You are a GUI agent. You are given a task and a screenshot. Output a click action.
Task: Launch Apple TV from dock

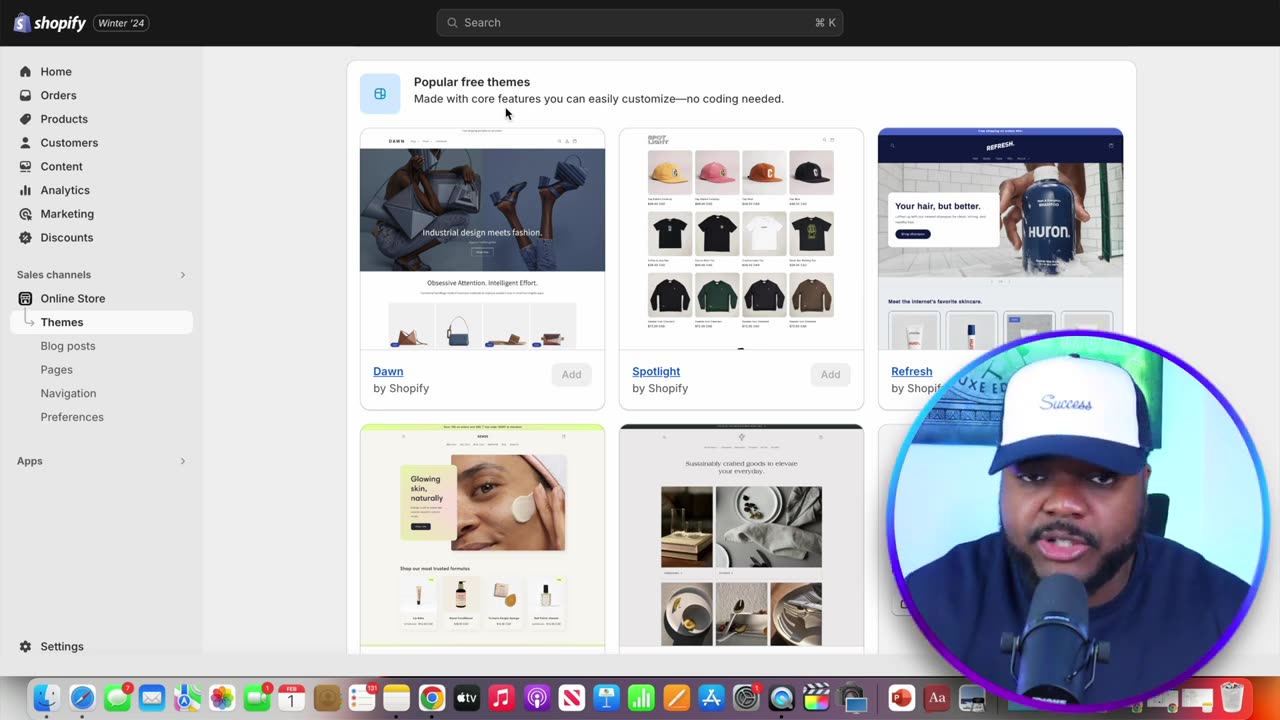467,697
